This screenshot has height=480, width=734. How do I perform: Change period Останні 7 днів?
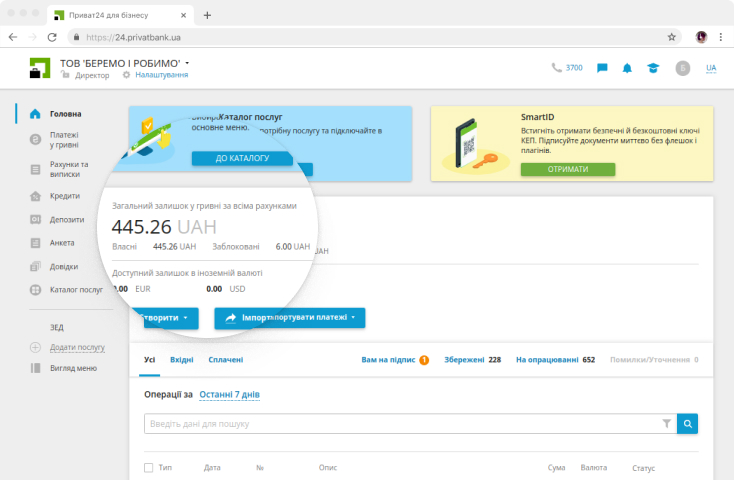pos(229,395)
